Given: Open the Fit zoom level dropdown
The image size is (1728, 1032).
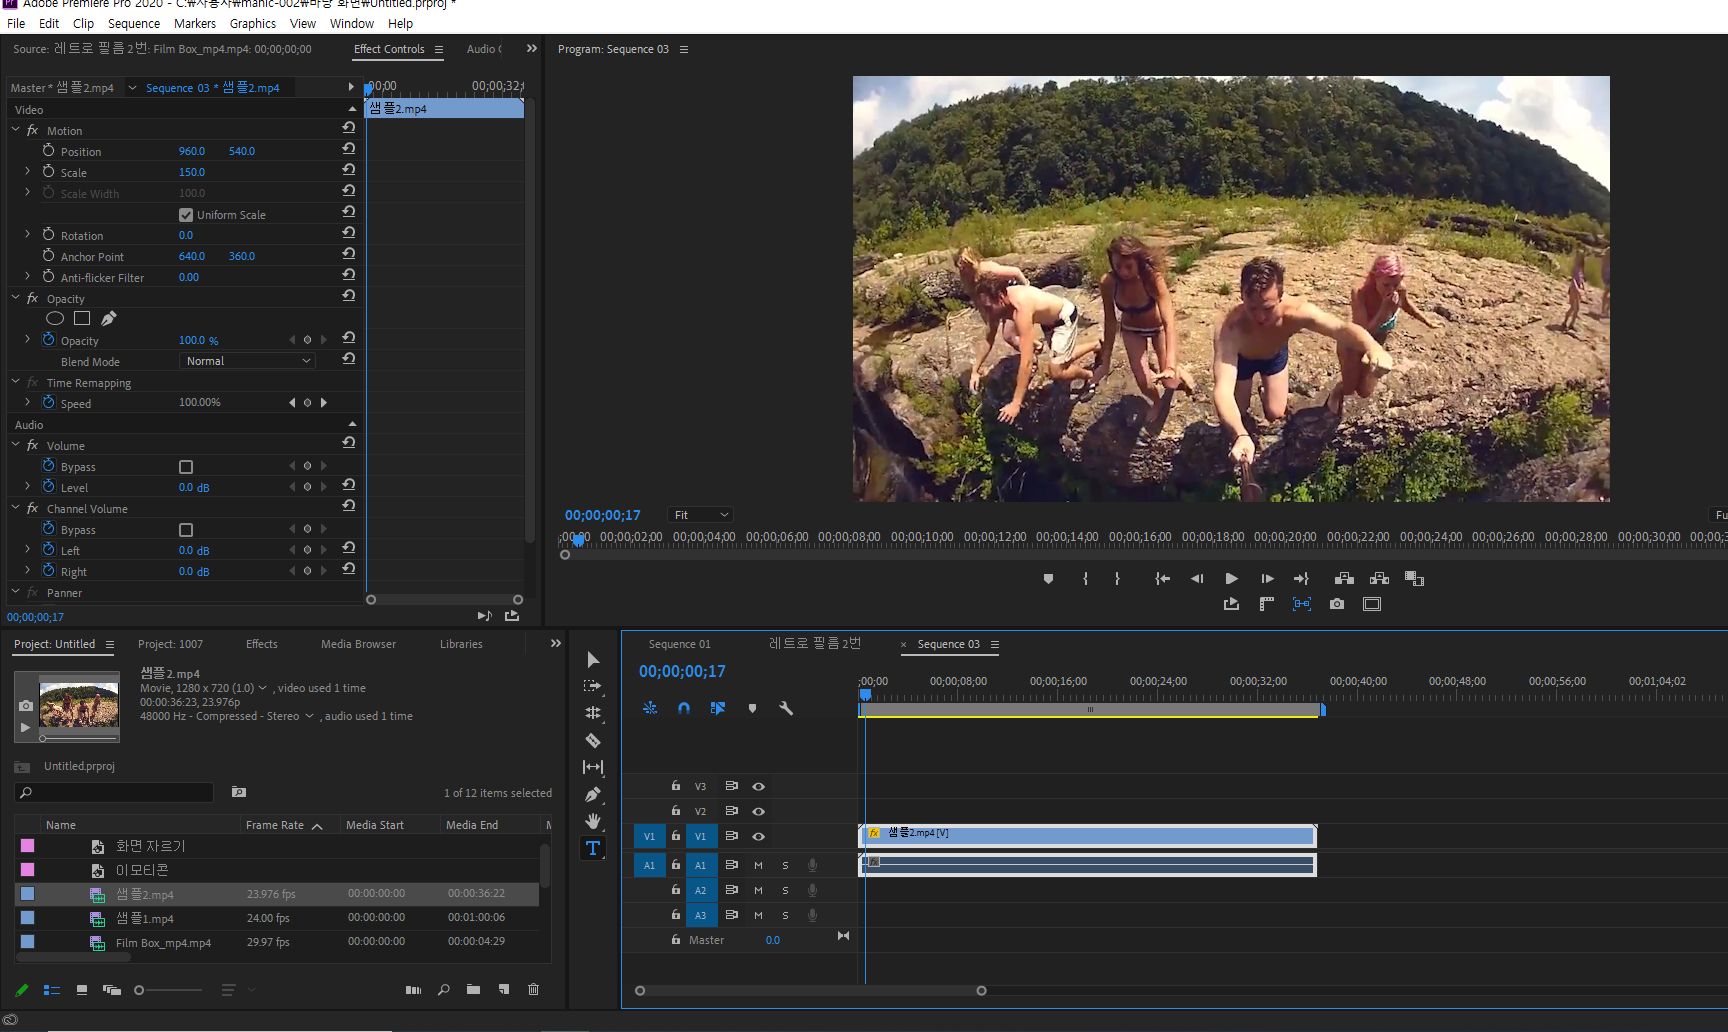Looking at the screenshot, I should 700,515.
